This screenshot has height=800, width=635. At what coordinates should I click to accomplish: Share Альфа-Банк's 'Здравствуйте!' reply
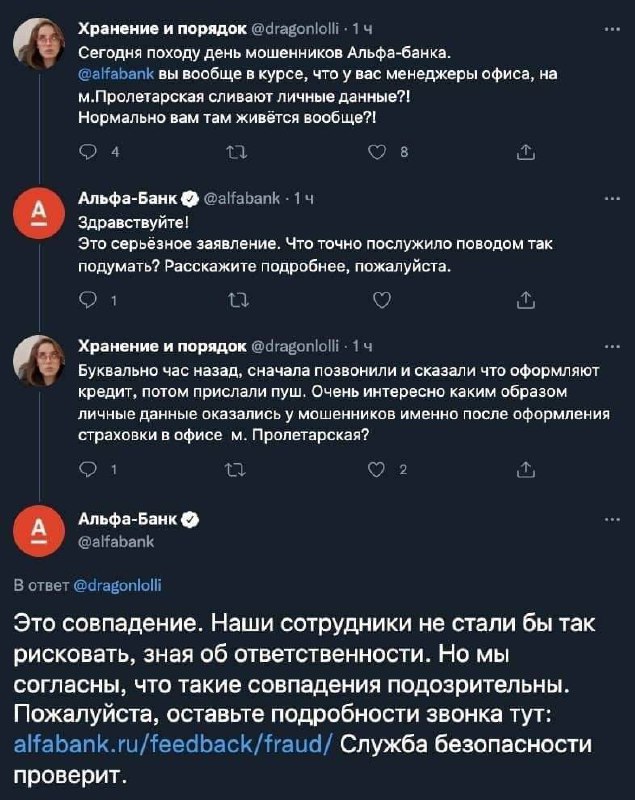[526, 301]
